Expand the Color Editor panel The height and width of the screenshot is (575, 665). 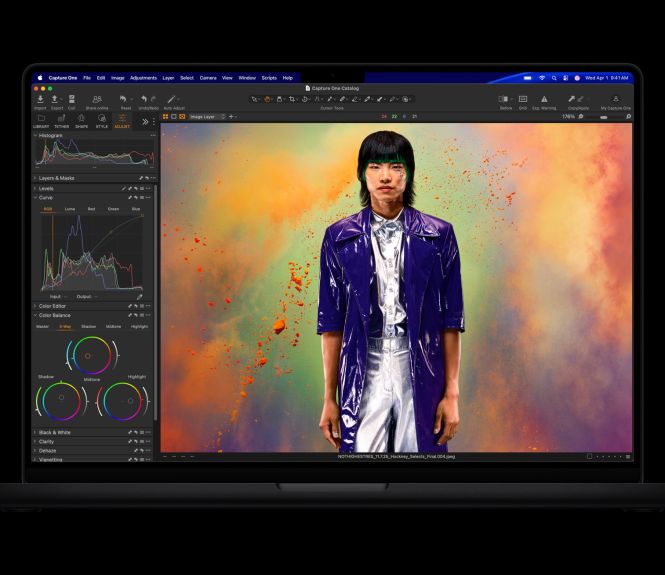pyautogui.click(x=36, y=306)
